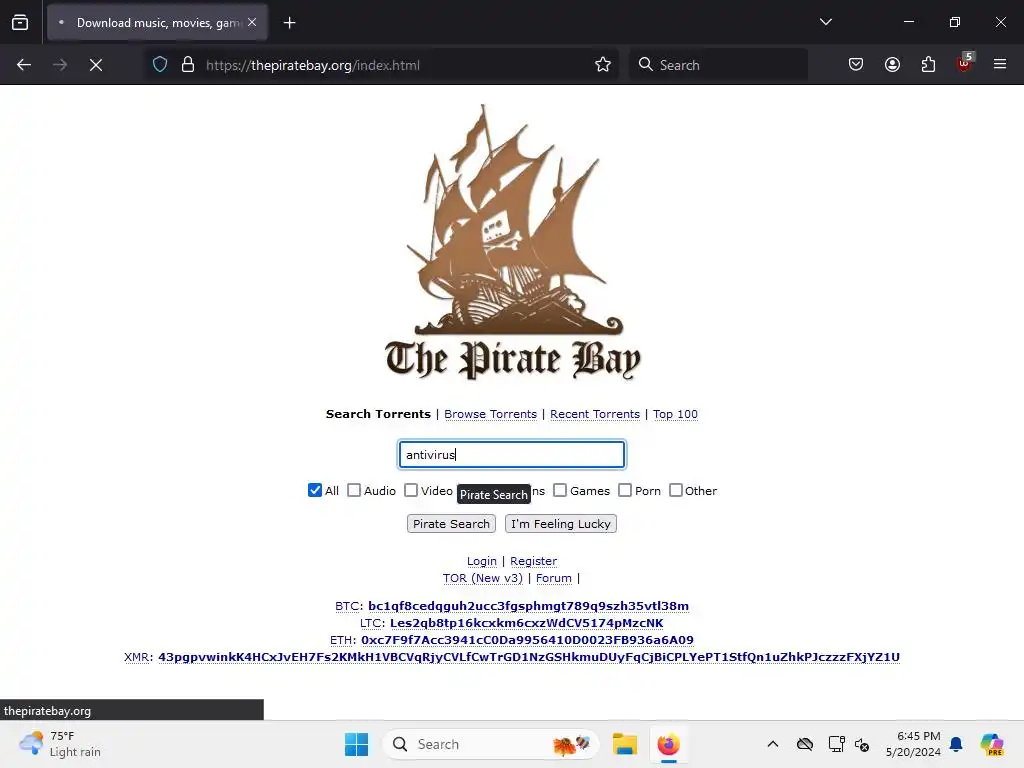The image size is (1024, 768).
Task: Click the BTC donation address
Action: point(528,606)
